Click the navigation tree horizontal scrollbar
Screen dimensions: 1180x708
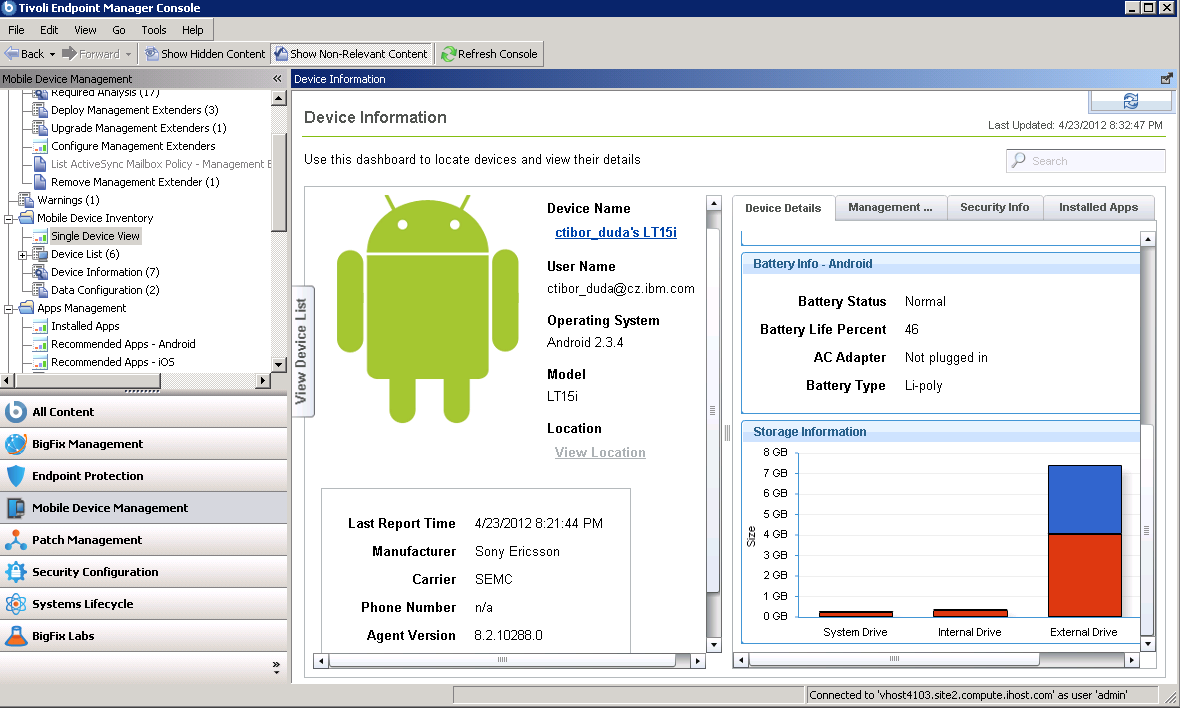point(135,381)
